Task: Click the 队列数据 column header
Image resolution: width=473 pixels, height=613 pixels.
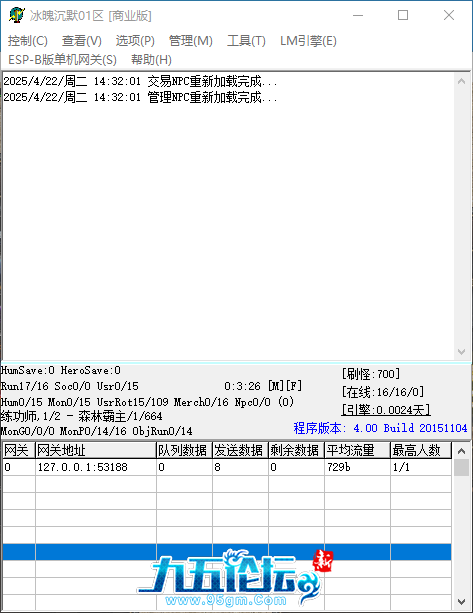Action: 184,450
